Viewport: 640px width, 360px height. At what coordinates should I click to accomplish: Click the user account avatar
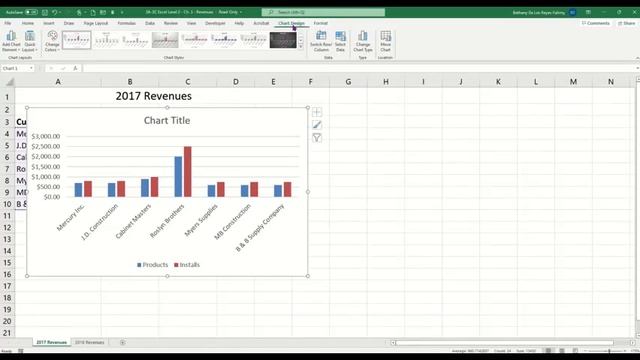click(573, 12)
